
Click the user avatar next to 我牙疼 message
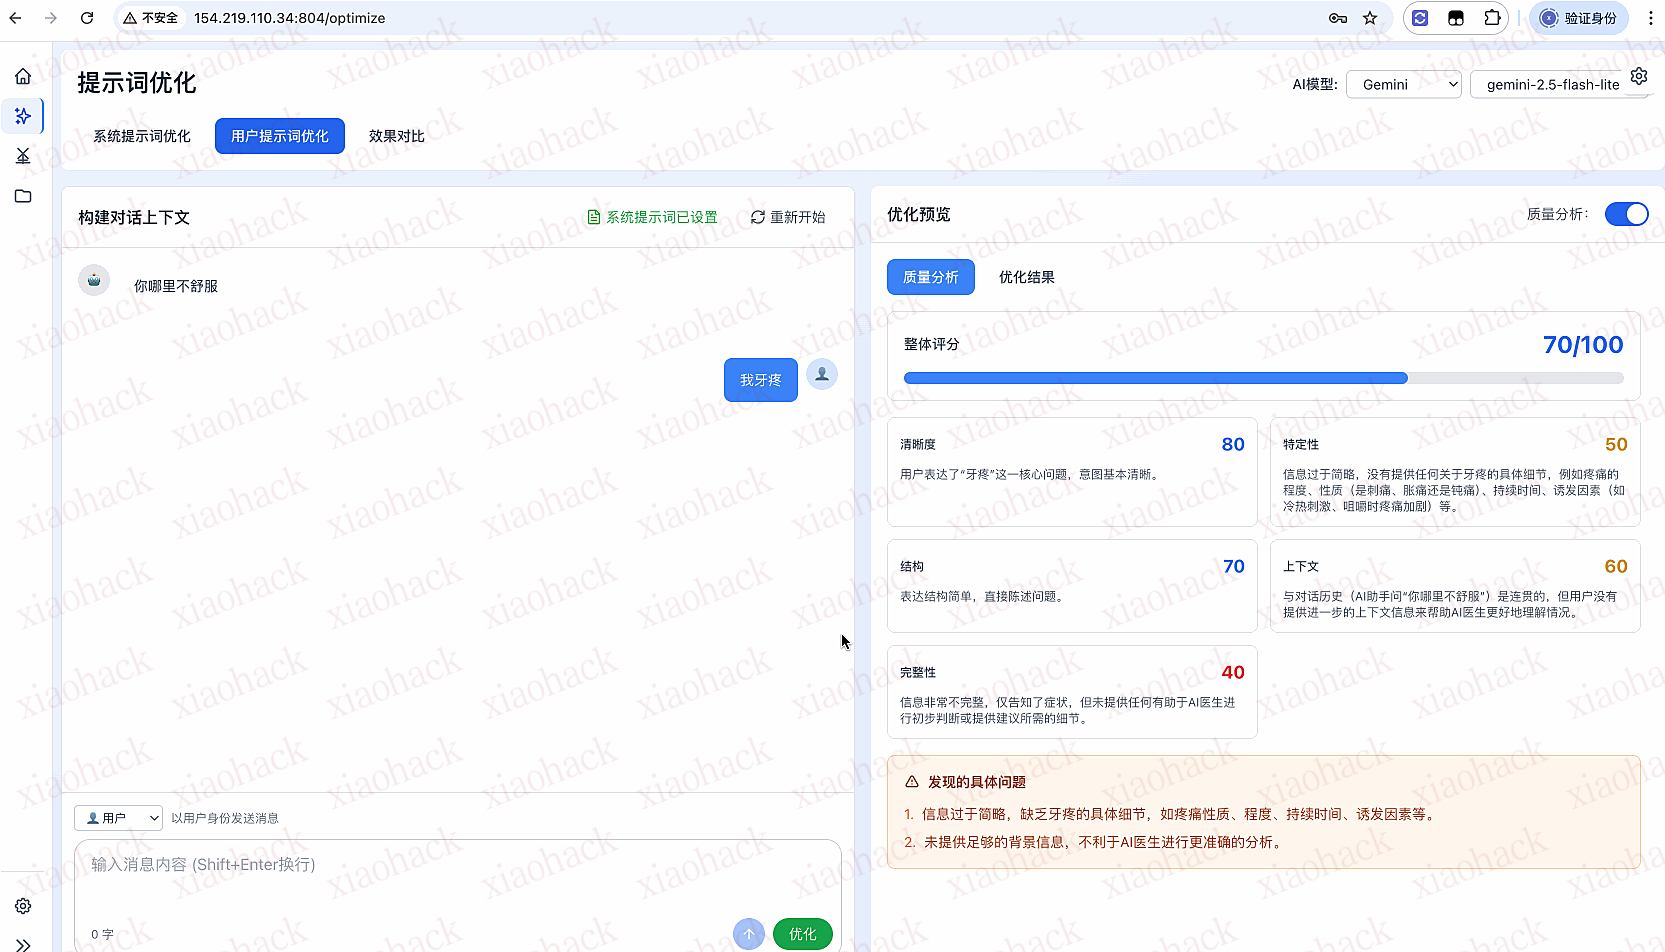(821, 374)
